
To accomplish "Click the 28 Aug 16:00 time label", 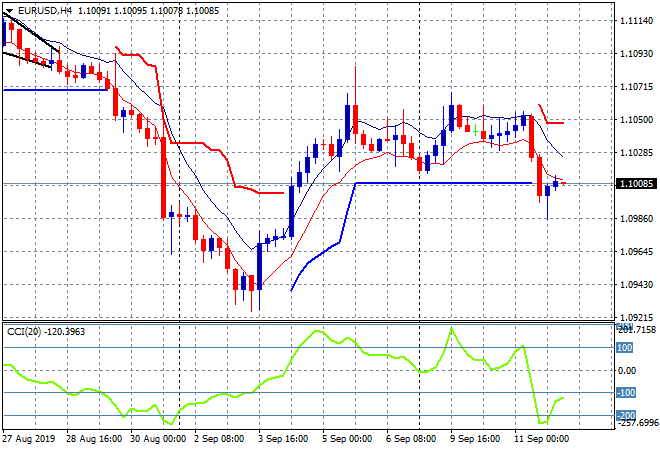I will click(94, 439).
